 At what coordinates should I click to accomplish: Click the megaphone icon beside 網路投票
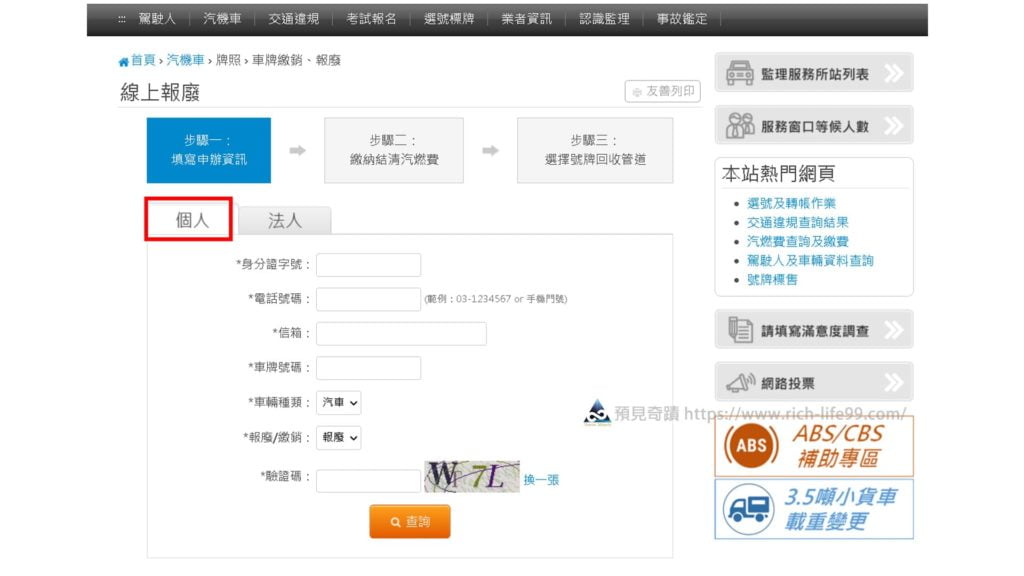click(740, 383)
